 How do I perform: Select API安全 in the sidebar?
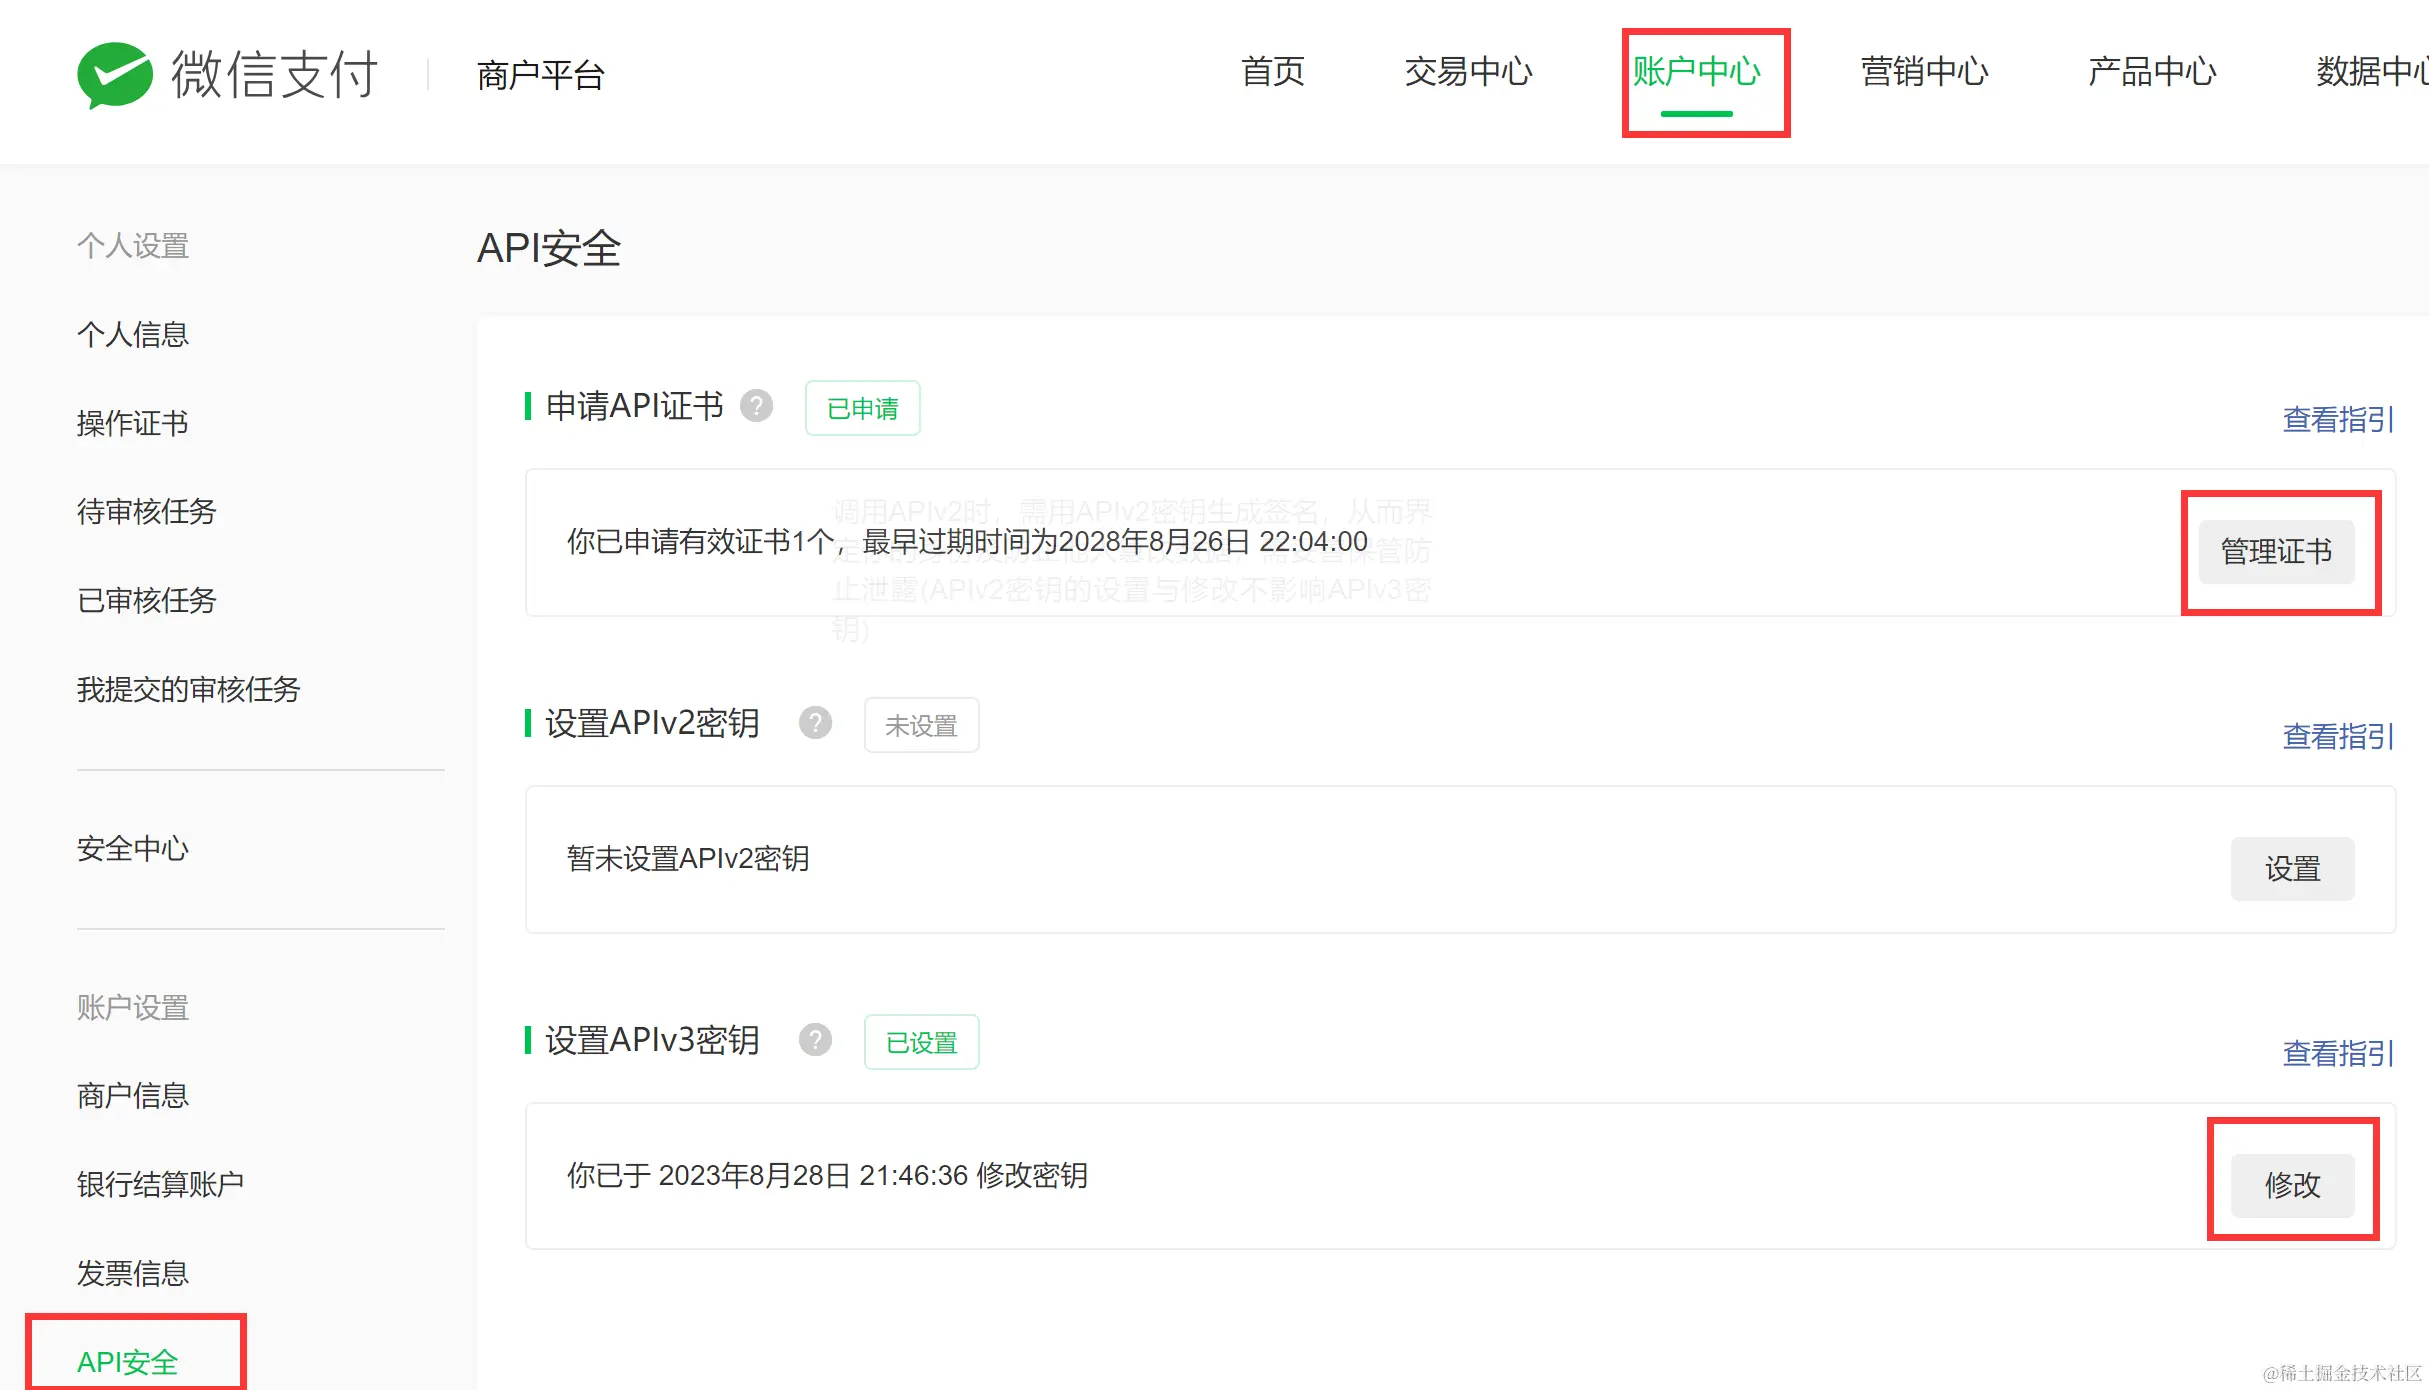click(127, 1361)
